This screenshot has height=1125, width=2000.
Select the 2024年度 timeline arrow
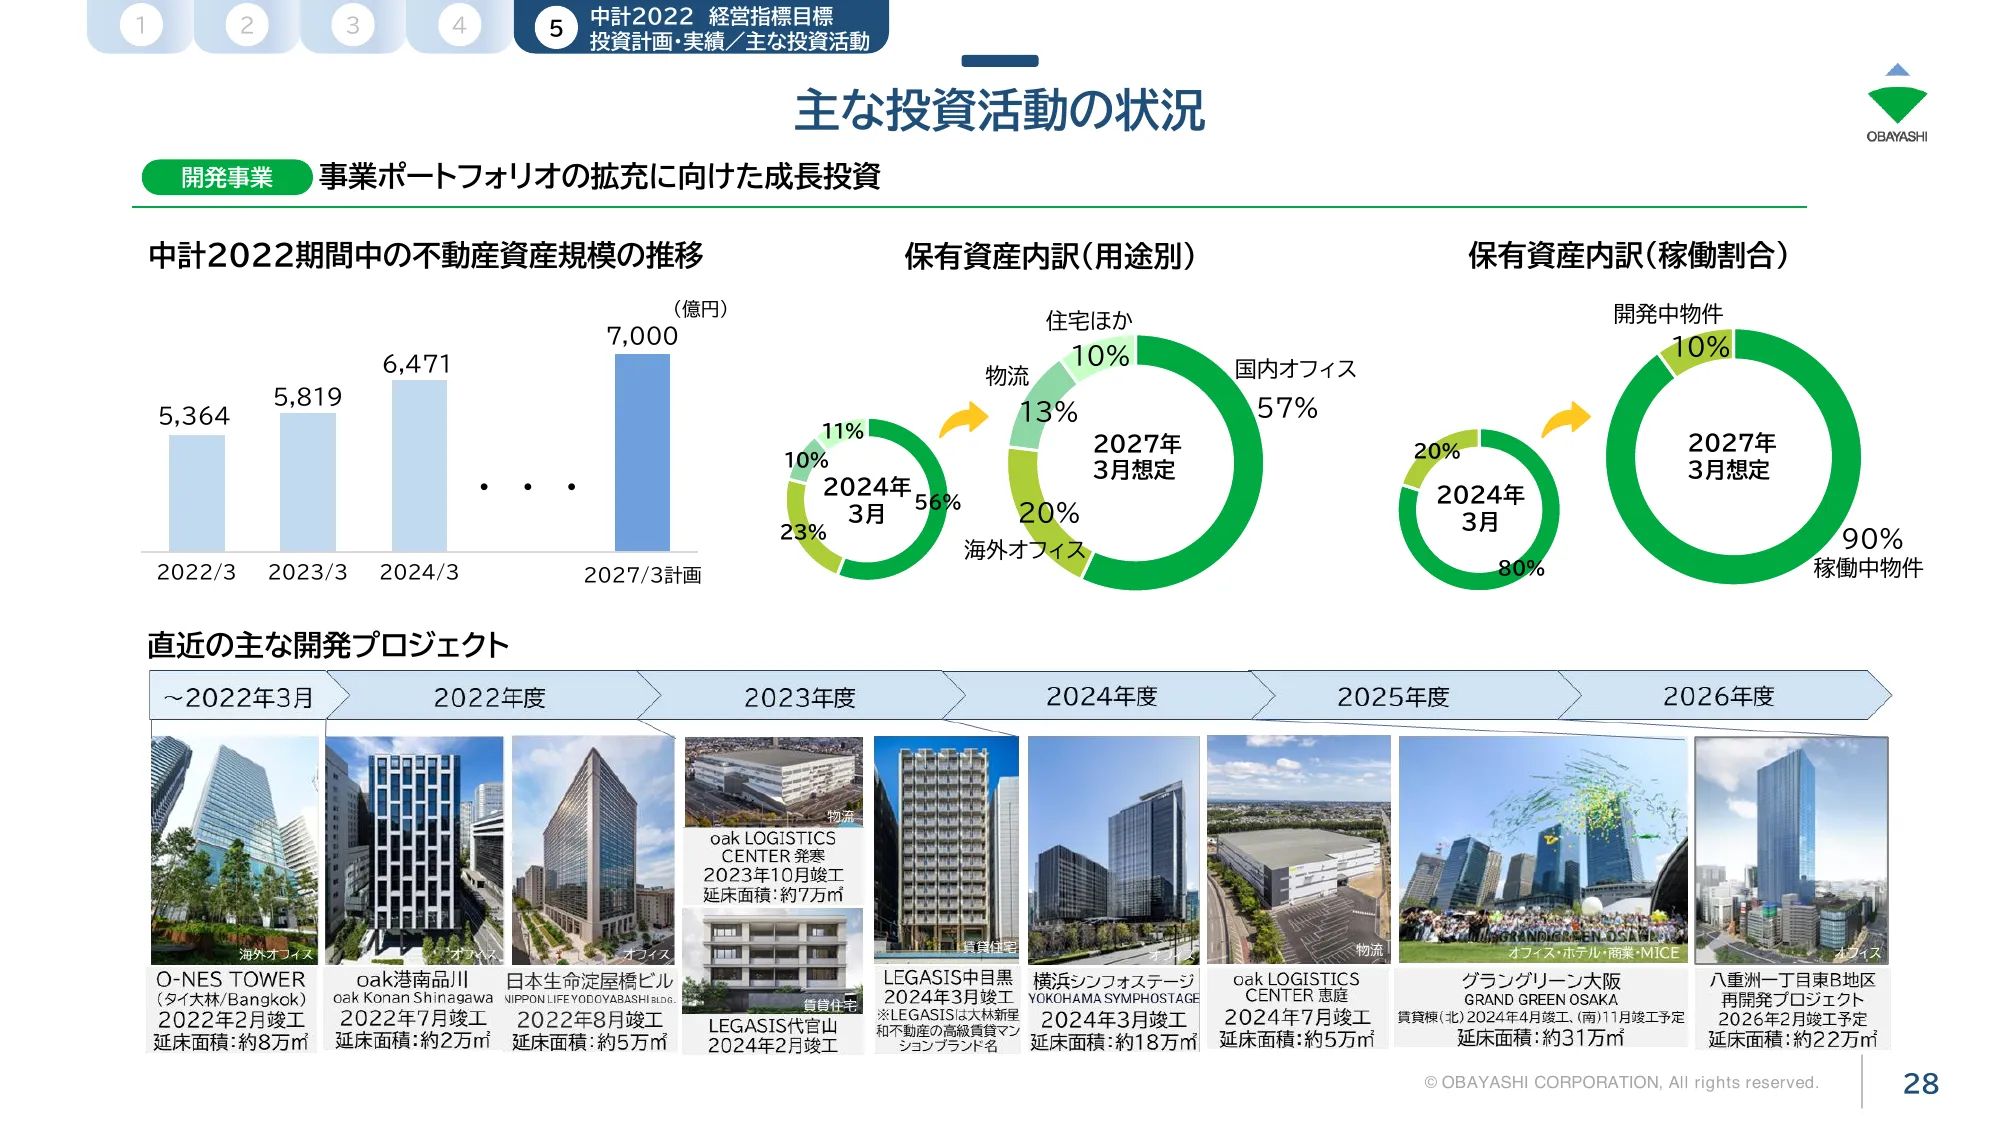coord(1101,696)
